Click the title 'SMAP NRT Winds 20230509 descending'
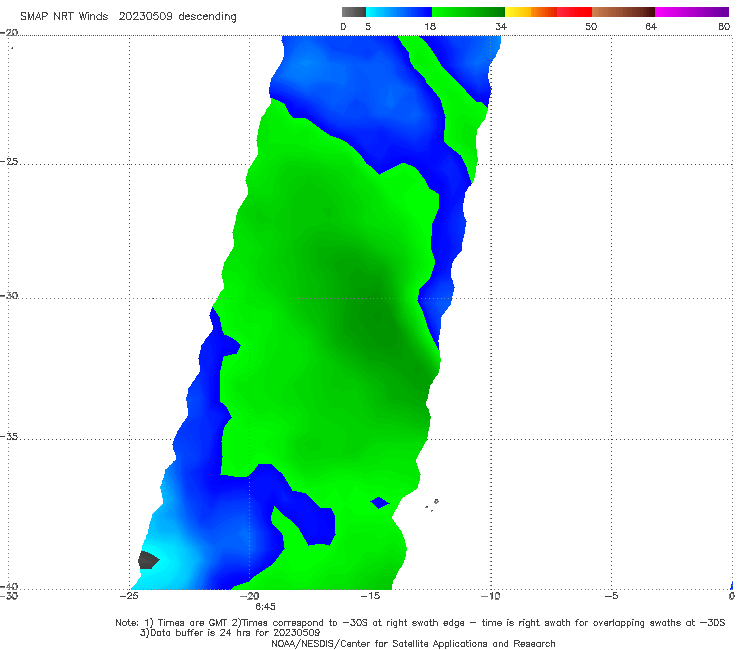740x650 pixels. [x=128, y=17]
